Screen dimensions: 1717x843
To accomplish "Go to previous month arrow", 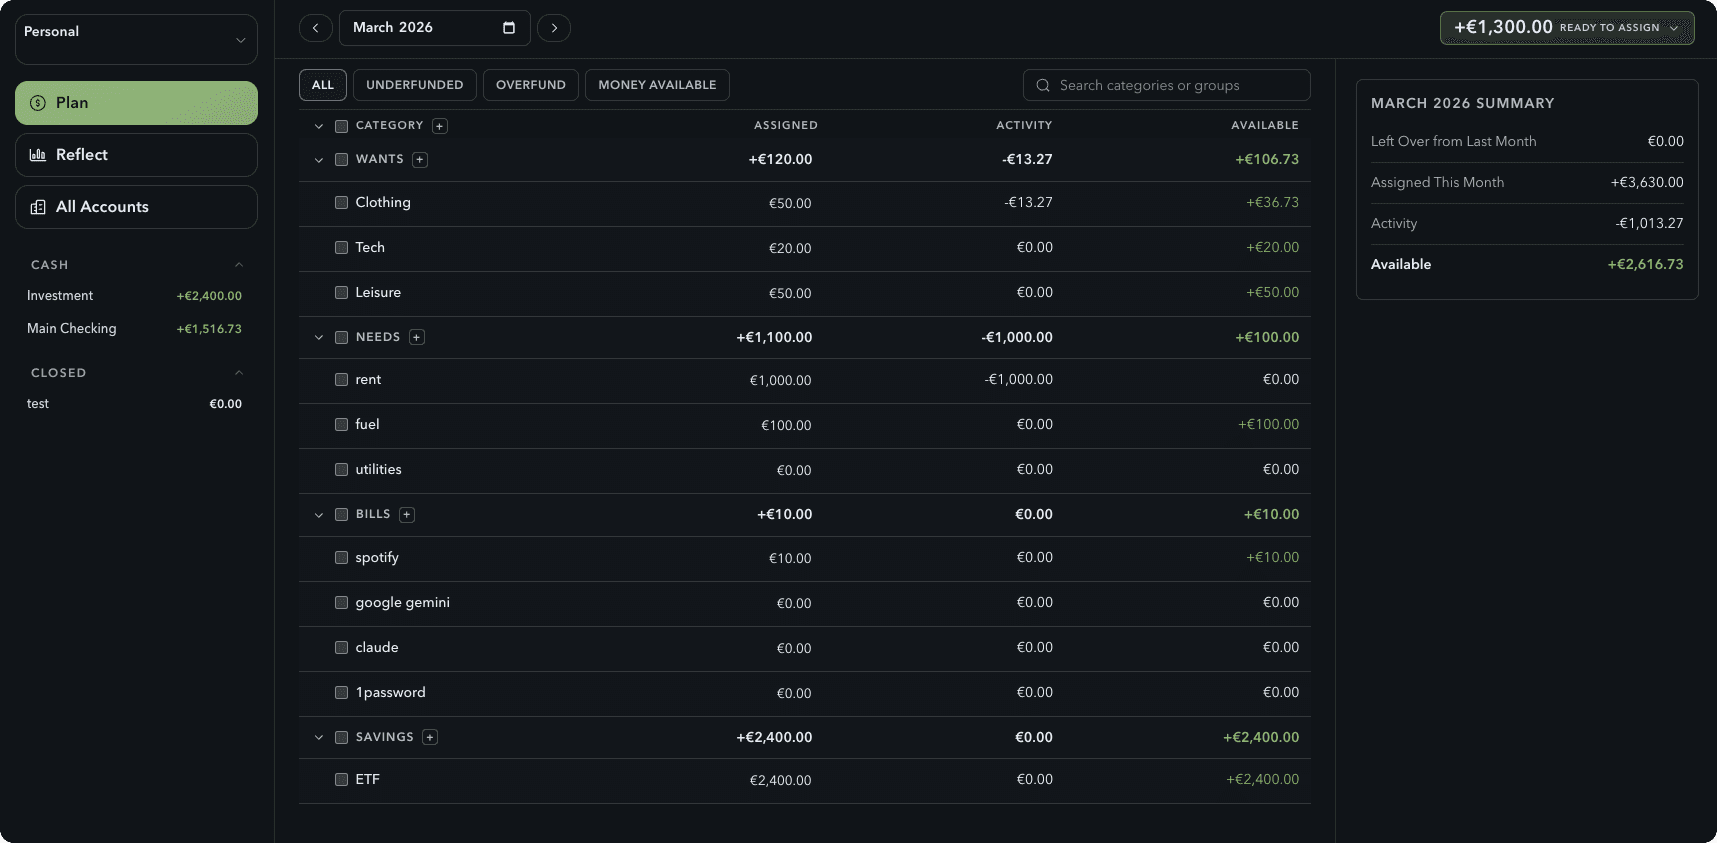I will point(316,28).
